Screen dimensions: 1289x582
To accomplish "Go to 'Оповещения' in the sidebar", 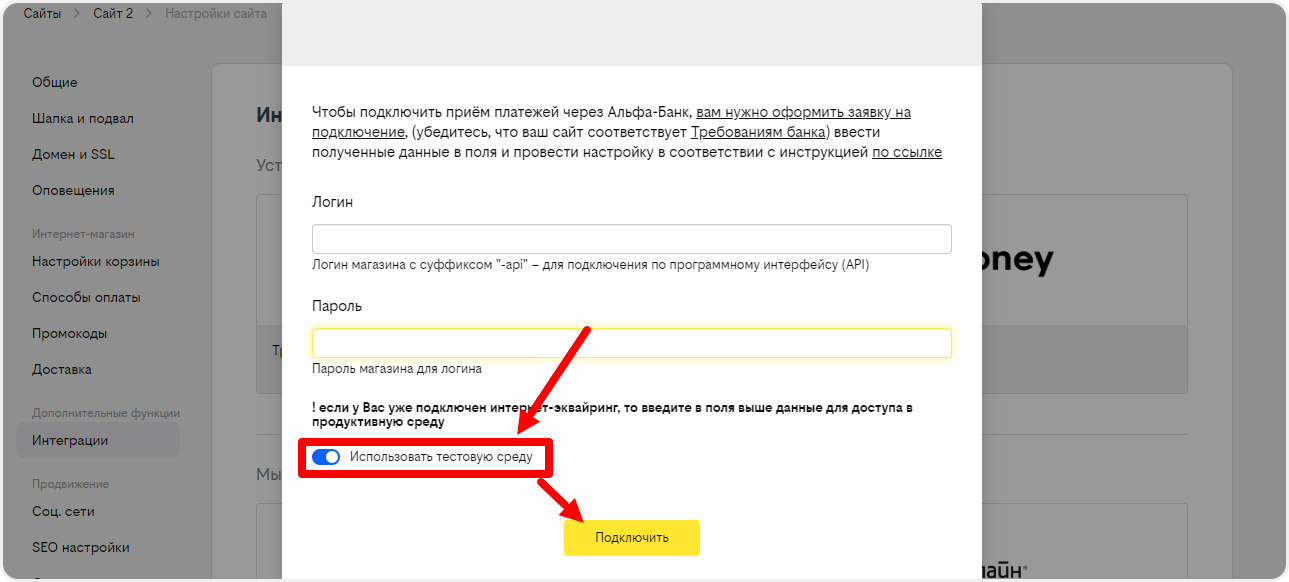I will (x=73, y=190).
